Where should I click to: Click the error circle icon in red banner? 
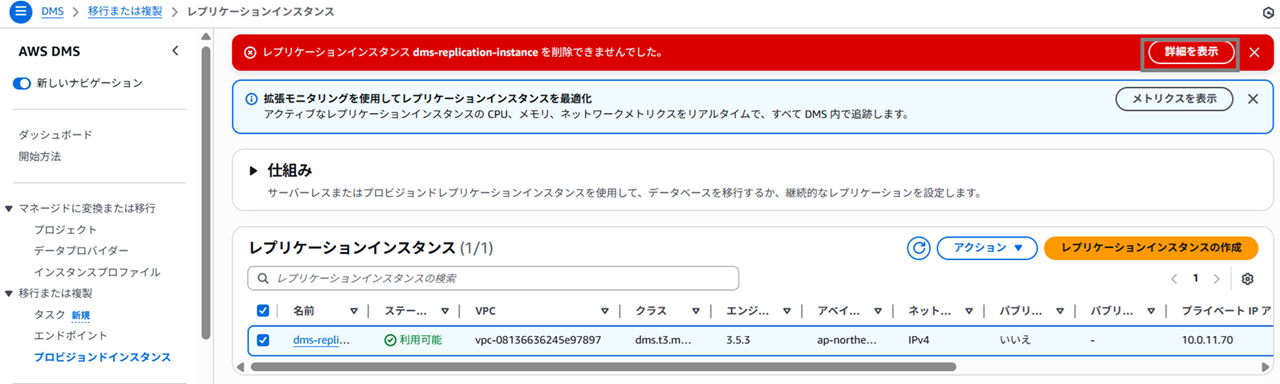click(x=250, y=52)
